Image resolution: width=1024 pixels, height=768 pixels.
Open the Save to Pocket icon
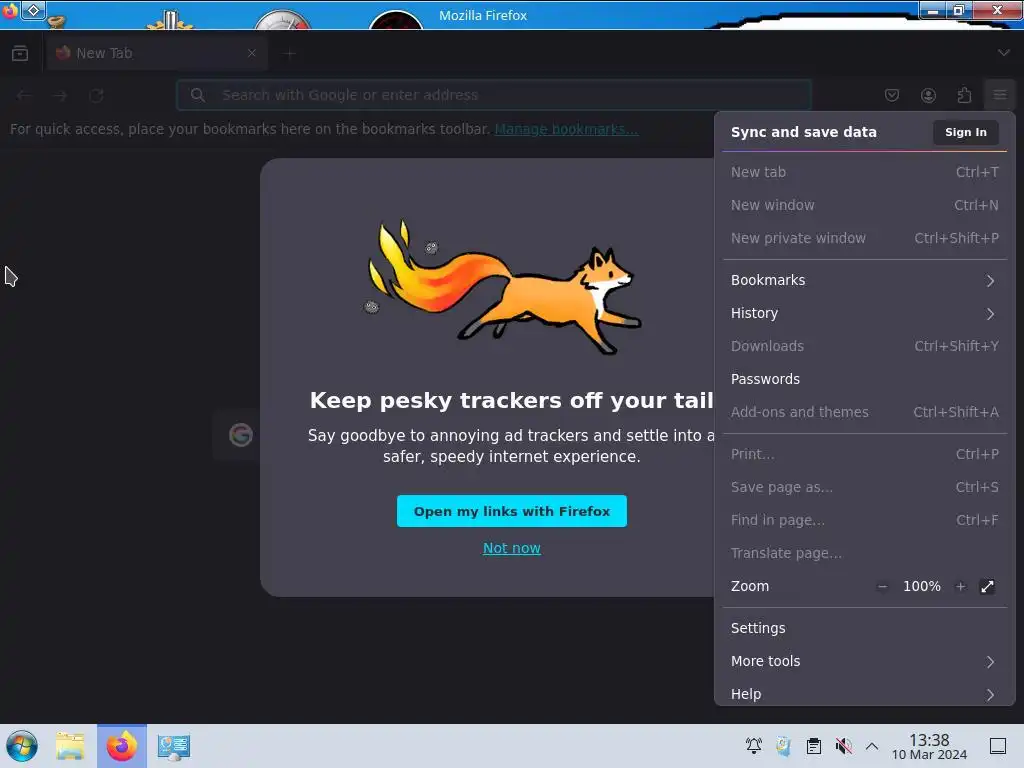click(x=891, y=95)
